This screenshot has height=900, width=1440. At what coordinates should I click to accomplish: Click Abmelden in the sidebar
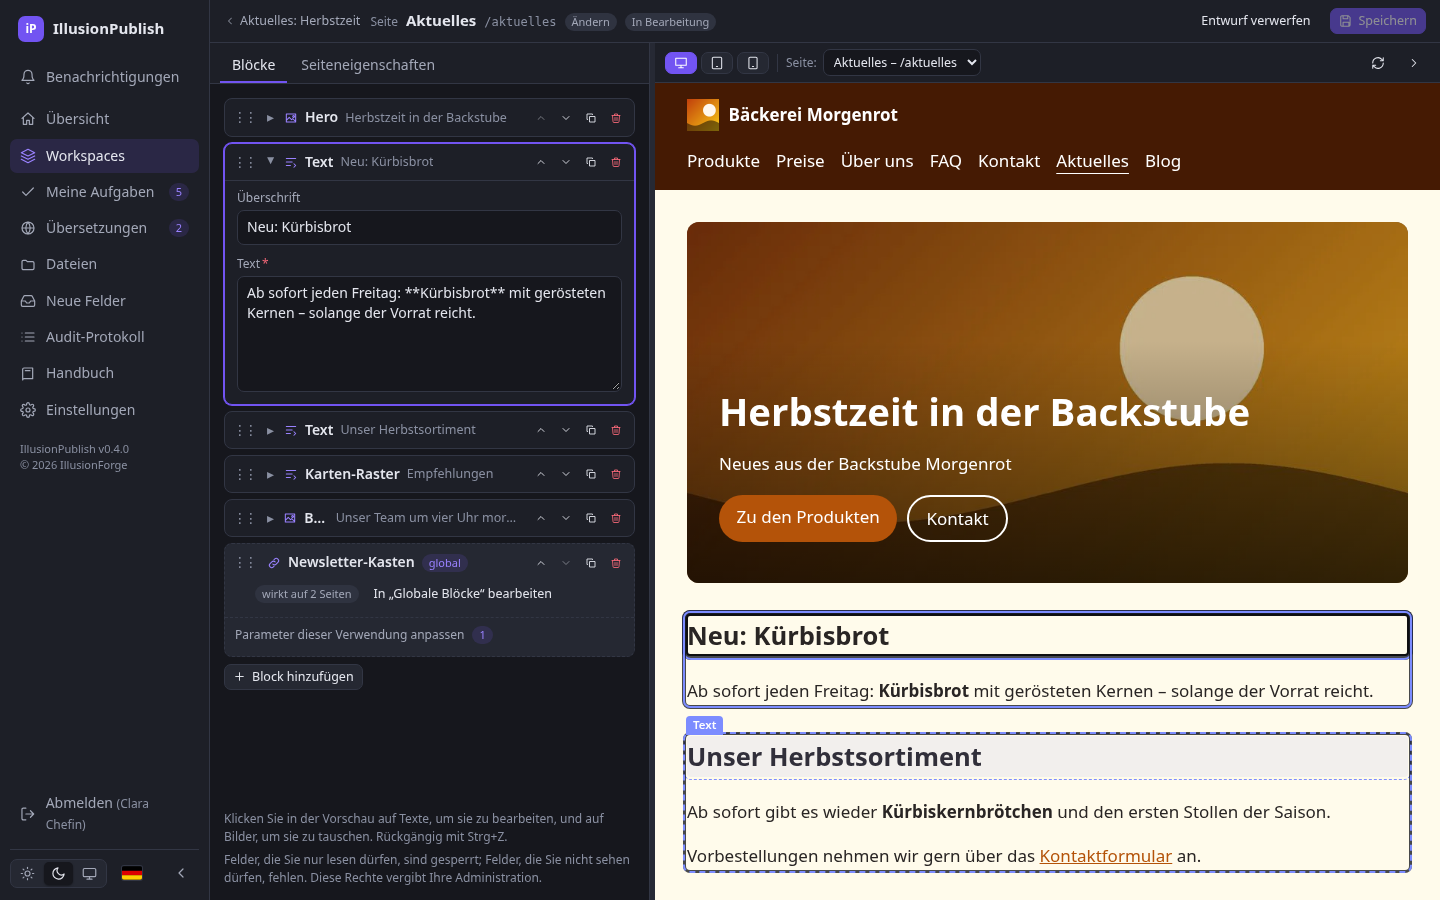(104, 813)
